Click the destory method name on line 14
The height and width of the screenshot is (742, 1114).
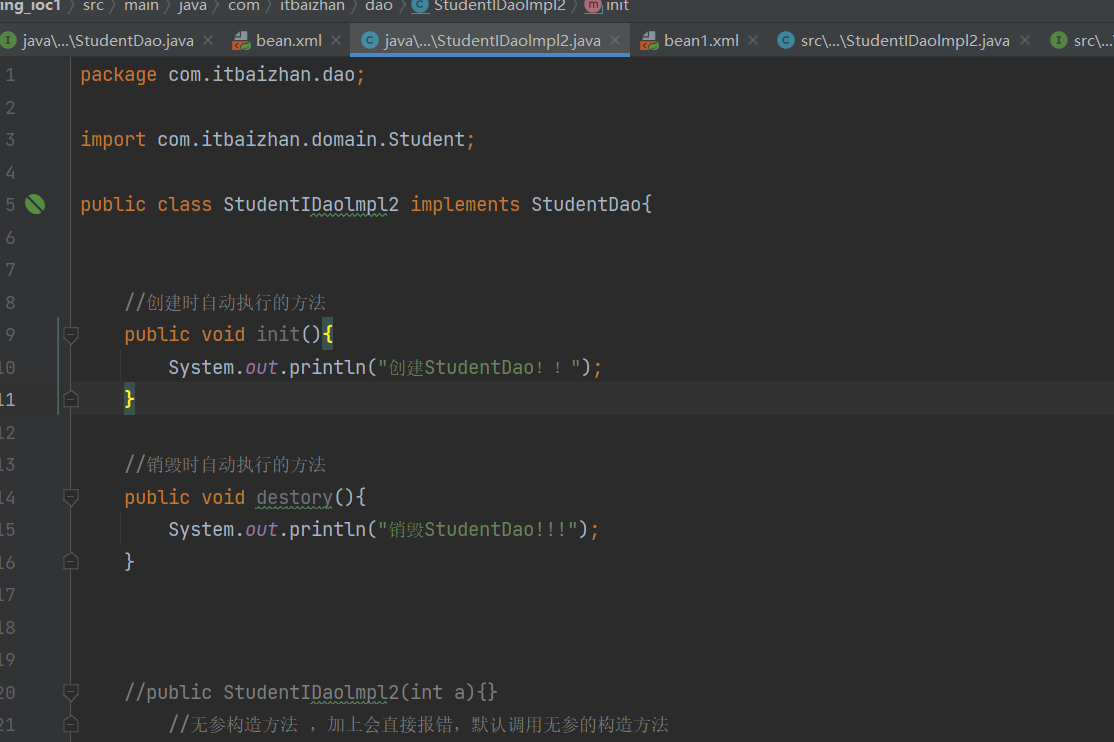point(295,498)
